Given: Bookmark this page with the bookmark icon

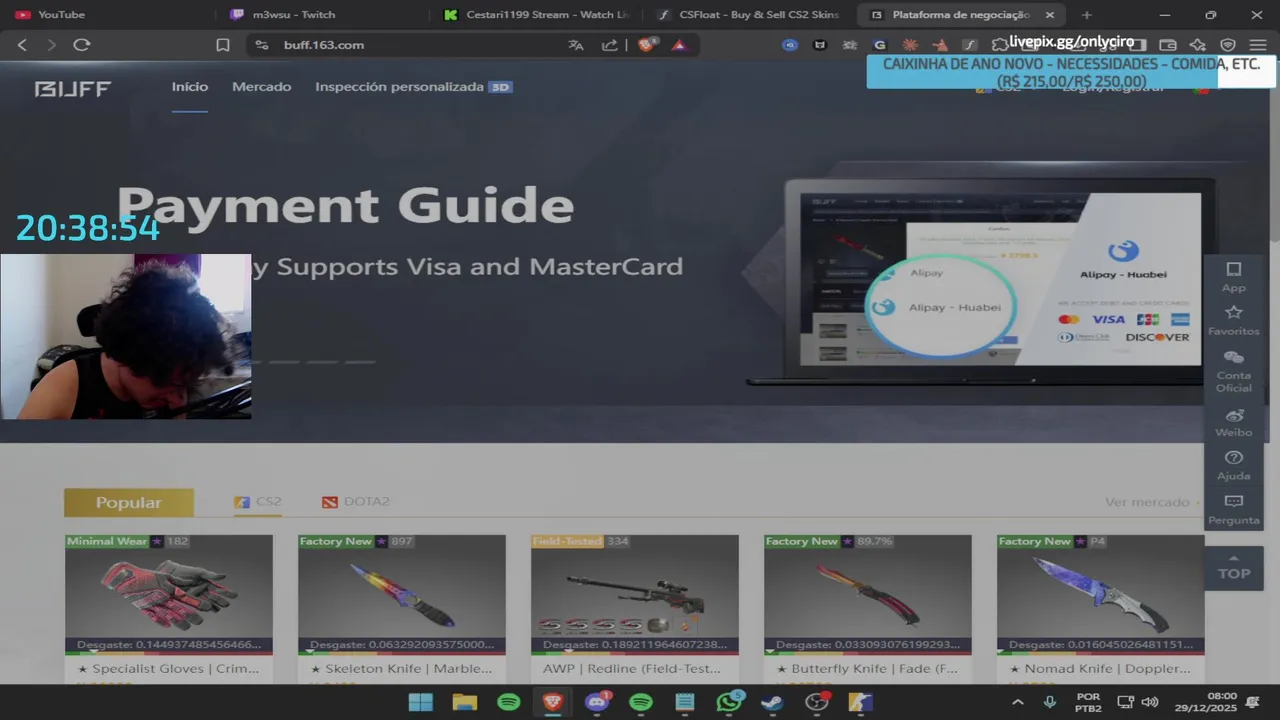Looking at the screenshot, I should 223,45.
